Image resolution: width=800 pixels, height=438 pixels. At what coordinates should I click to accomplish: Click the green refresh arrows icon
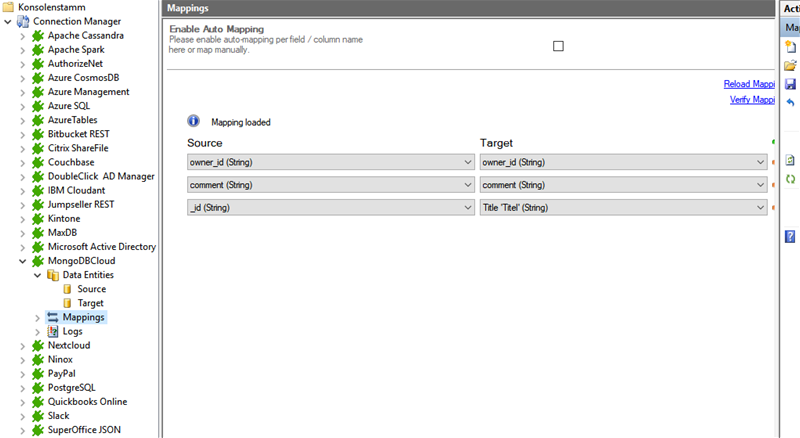tap(789, 179)
